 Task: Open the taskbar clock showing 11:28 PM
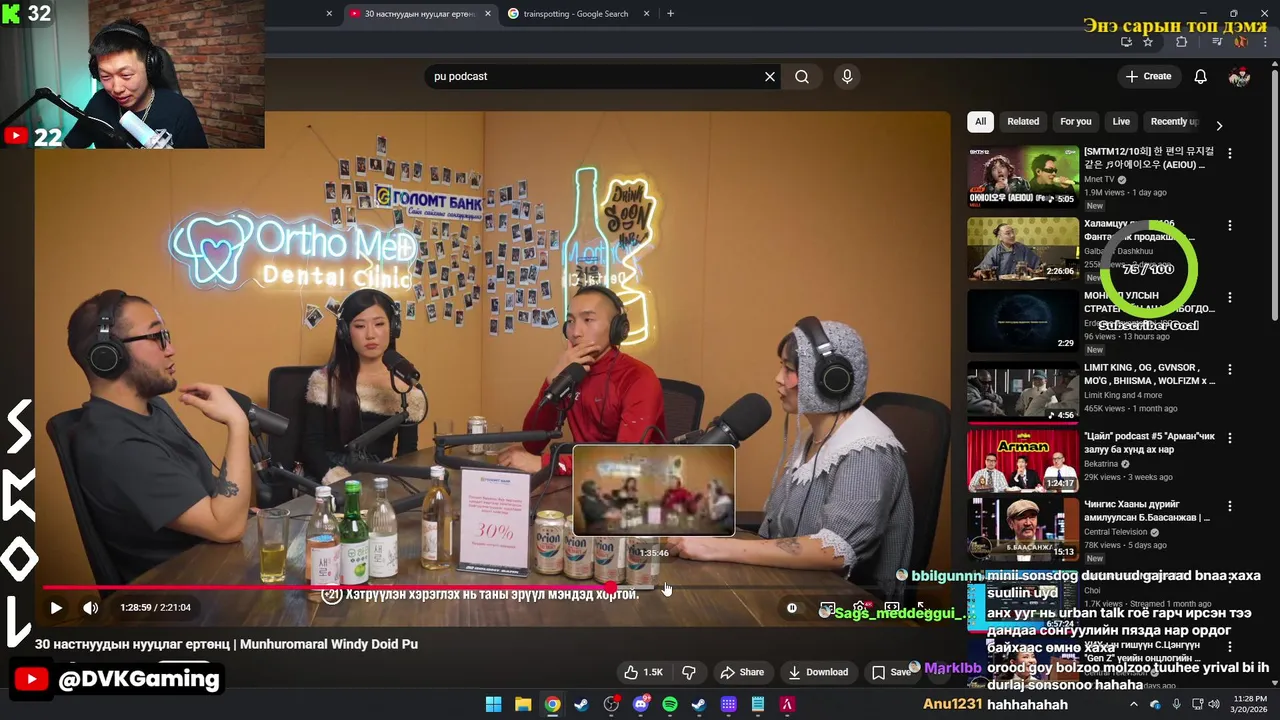coord(1250,704)
